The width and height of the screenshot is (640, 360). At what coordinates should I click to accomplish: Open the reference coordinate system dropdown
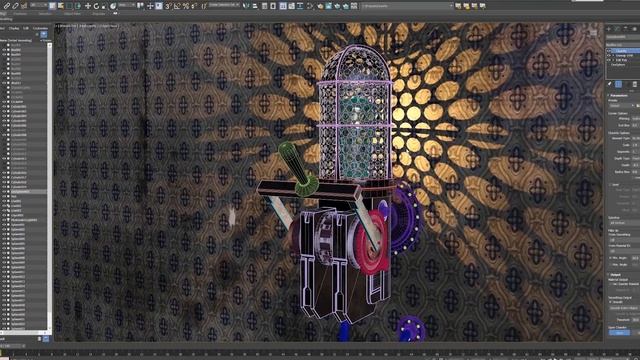[x=127, y=5]
